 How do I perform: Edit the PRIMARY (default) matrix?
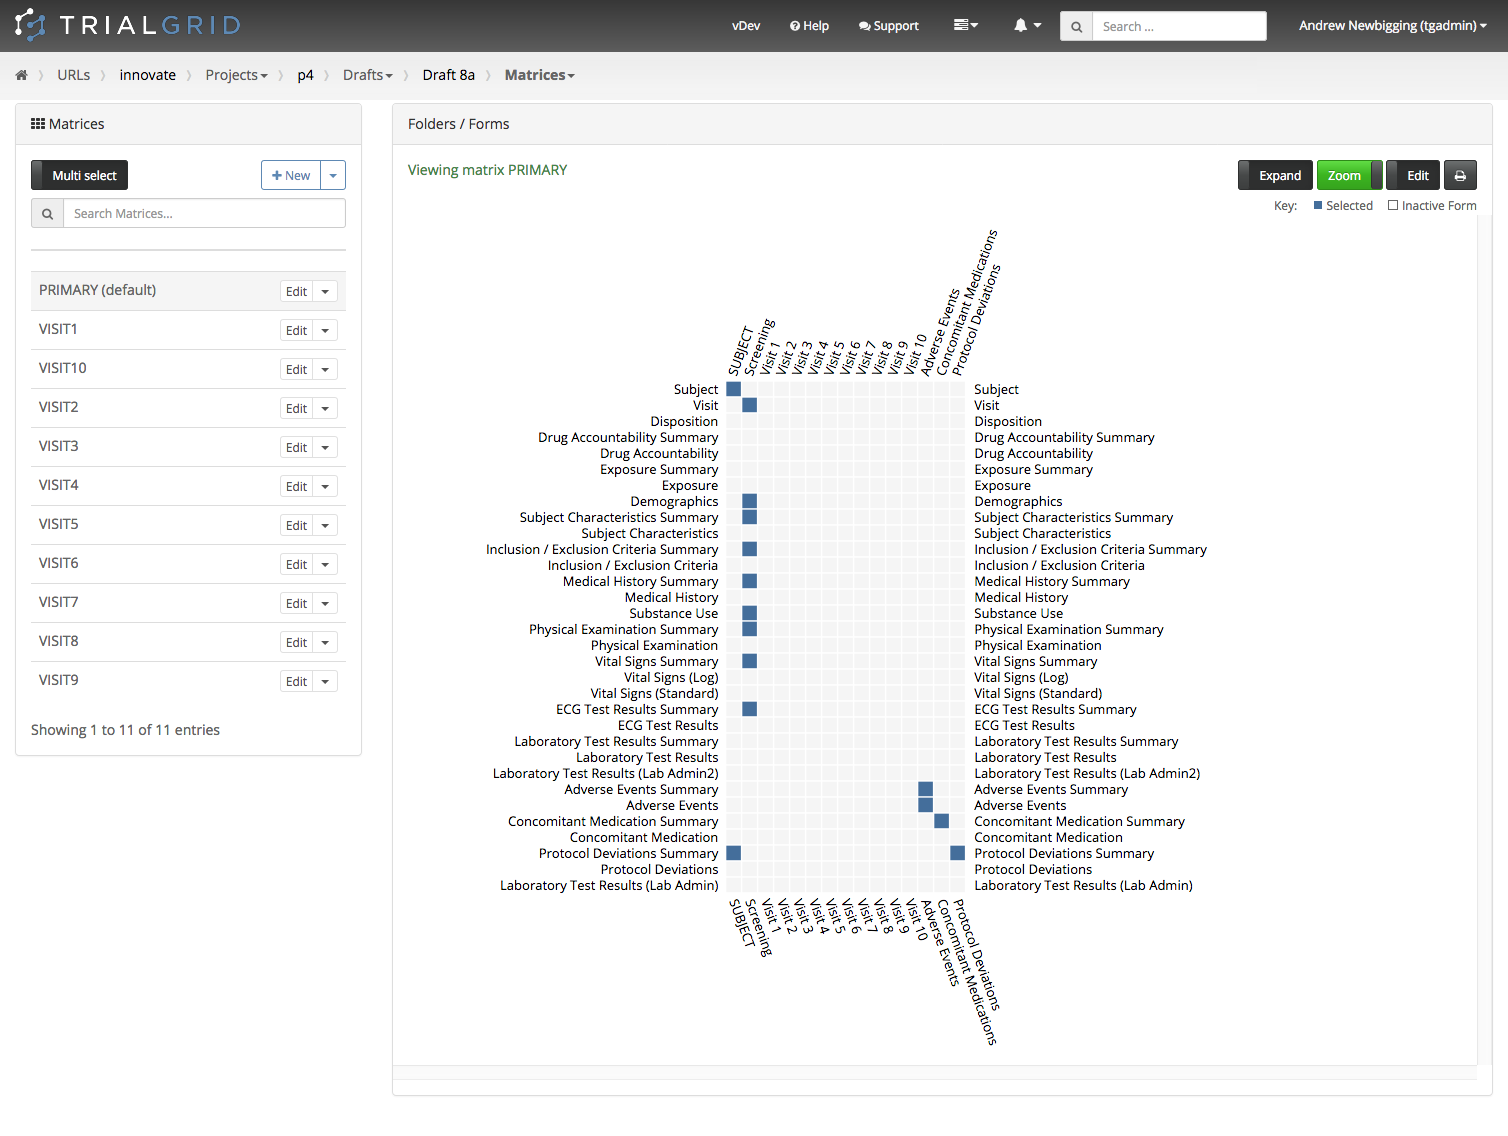click(x=296, y=291)
